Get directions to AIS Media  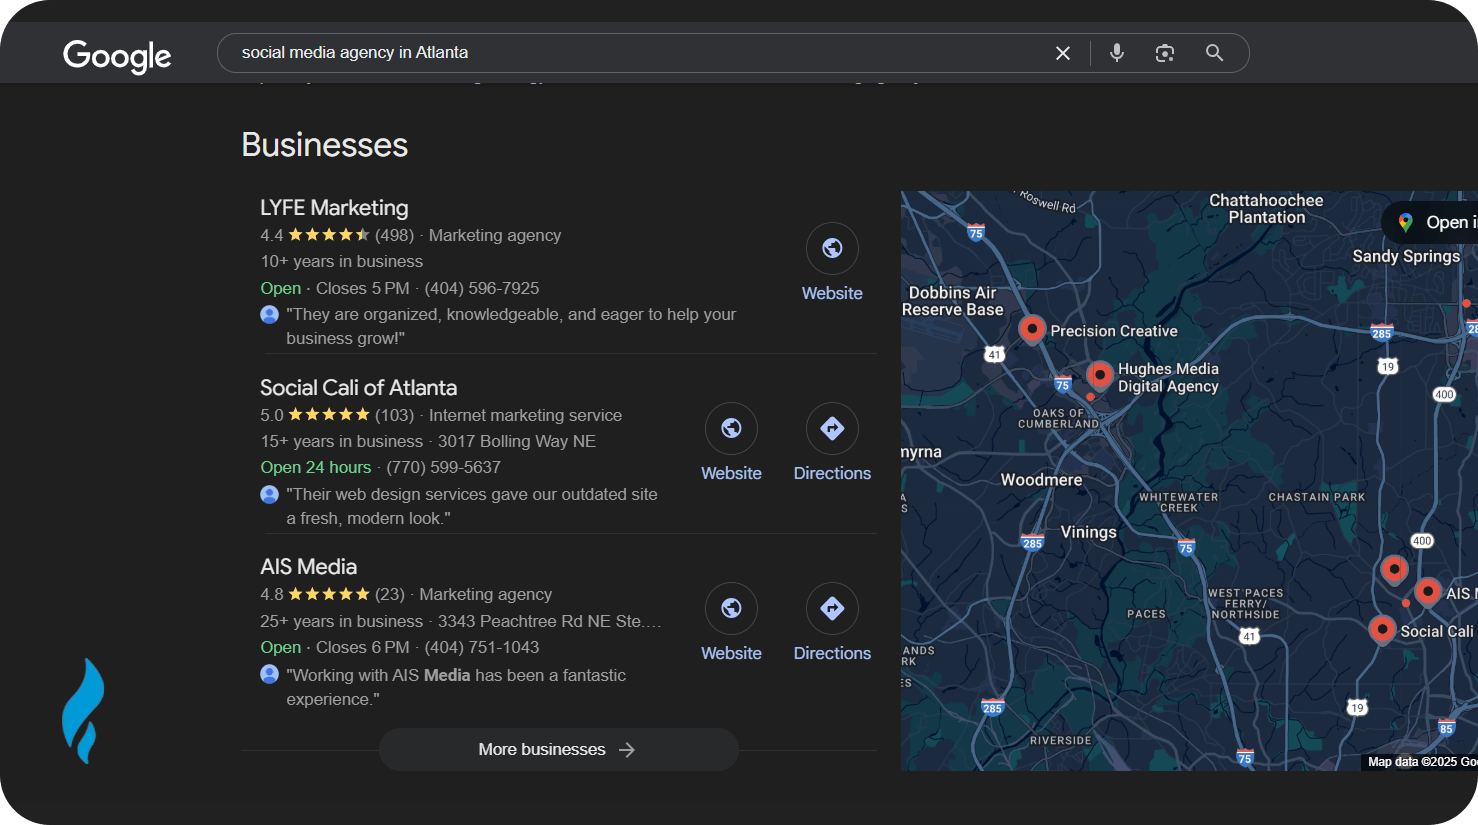(832, 609)
